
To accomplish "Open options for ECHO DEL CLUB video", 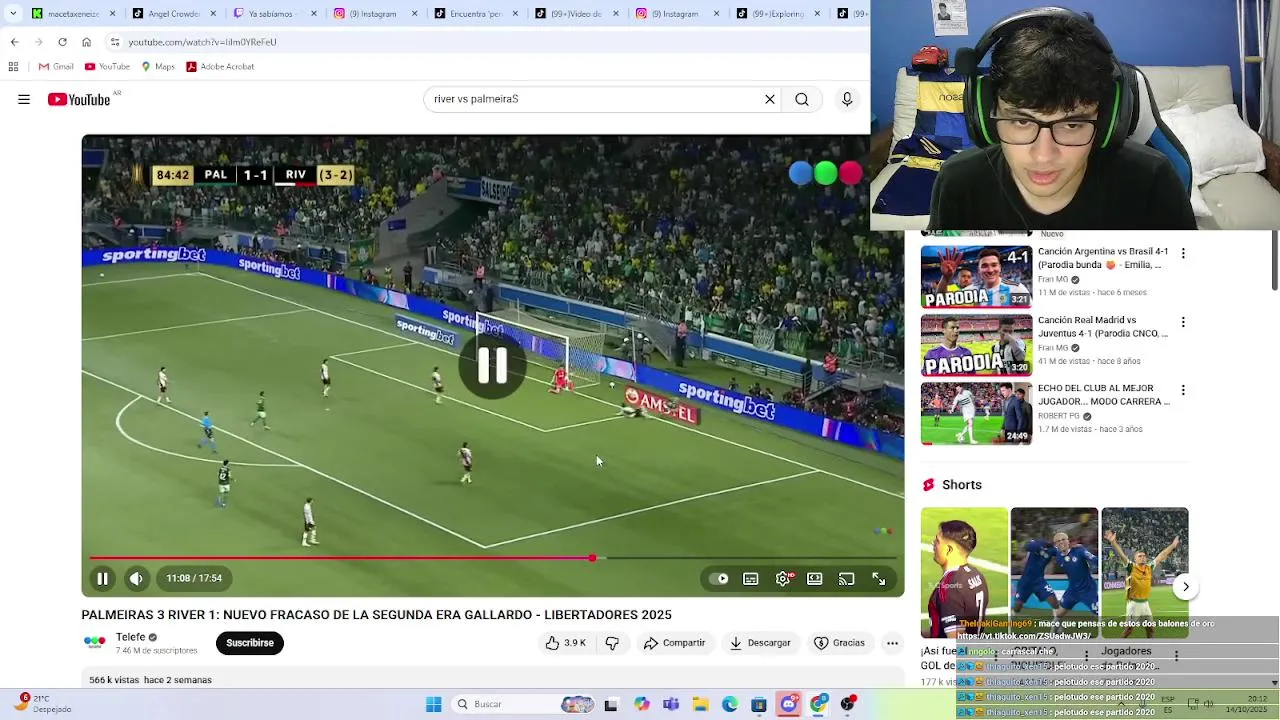I will tap(1183, 390).
